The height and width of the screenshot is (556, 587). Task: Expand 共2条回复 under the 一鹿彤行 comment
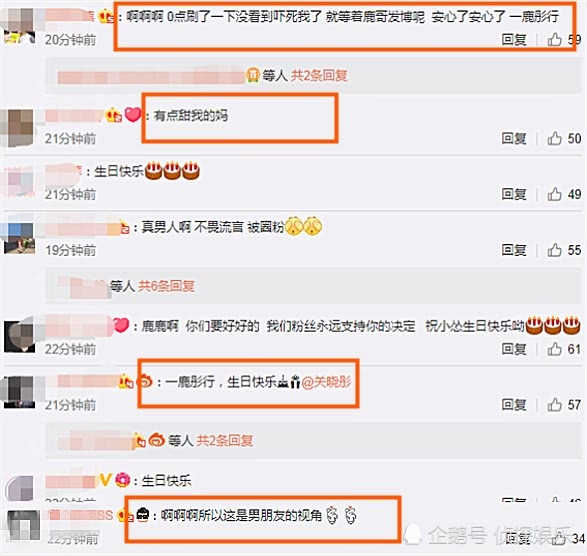pyautogui.click(x=225, y=440)
